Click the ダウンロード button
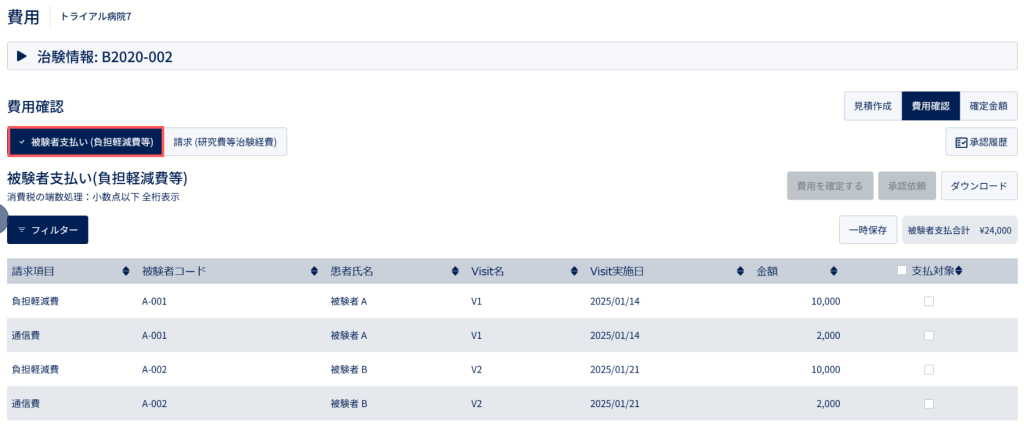The height and width of the screenshot is (435, 1024). tap(979, 185)
